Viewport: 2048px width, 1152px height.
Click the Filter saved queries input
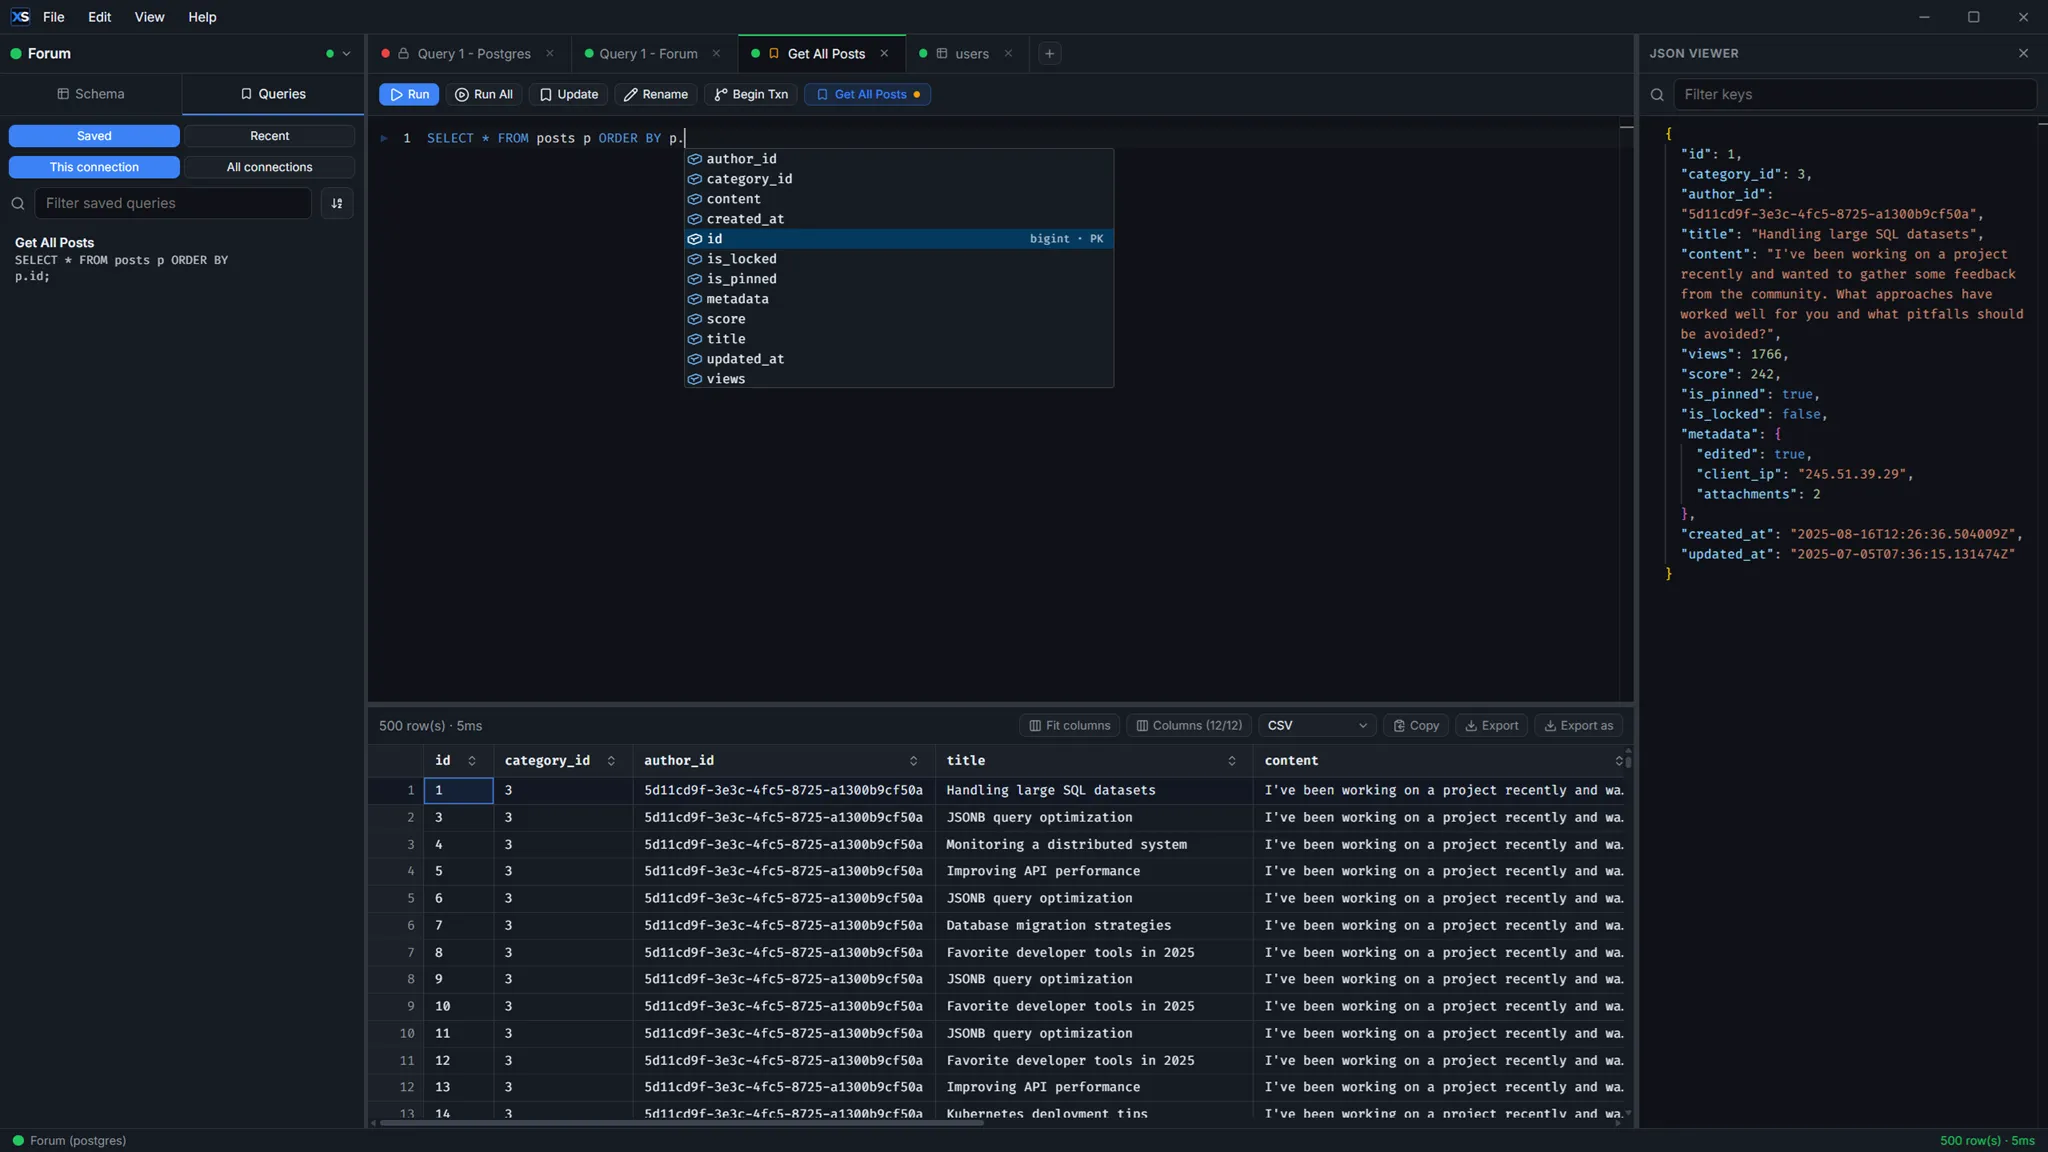coord(173,203)
